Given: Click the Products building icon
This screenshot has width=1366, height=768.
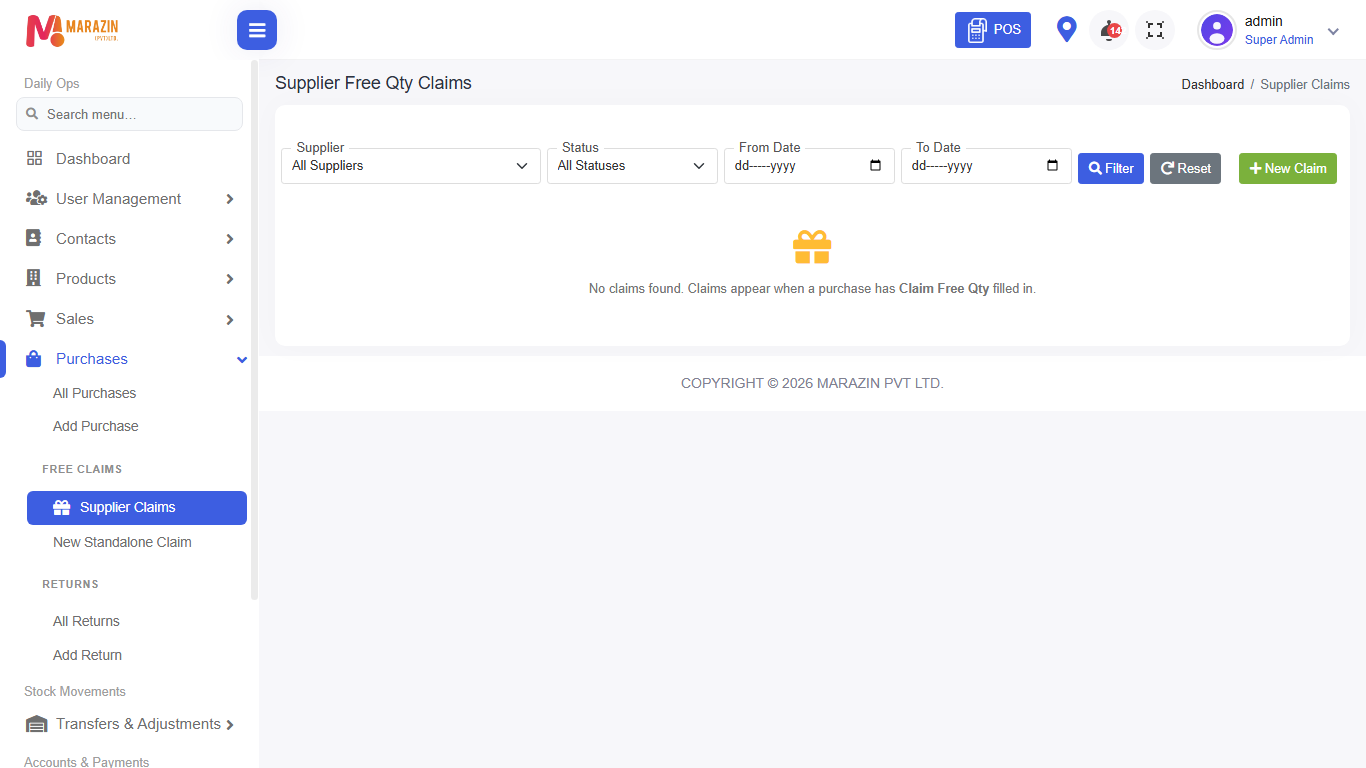Looking at the screenshot, I should [34, 278].
